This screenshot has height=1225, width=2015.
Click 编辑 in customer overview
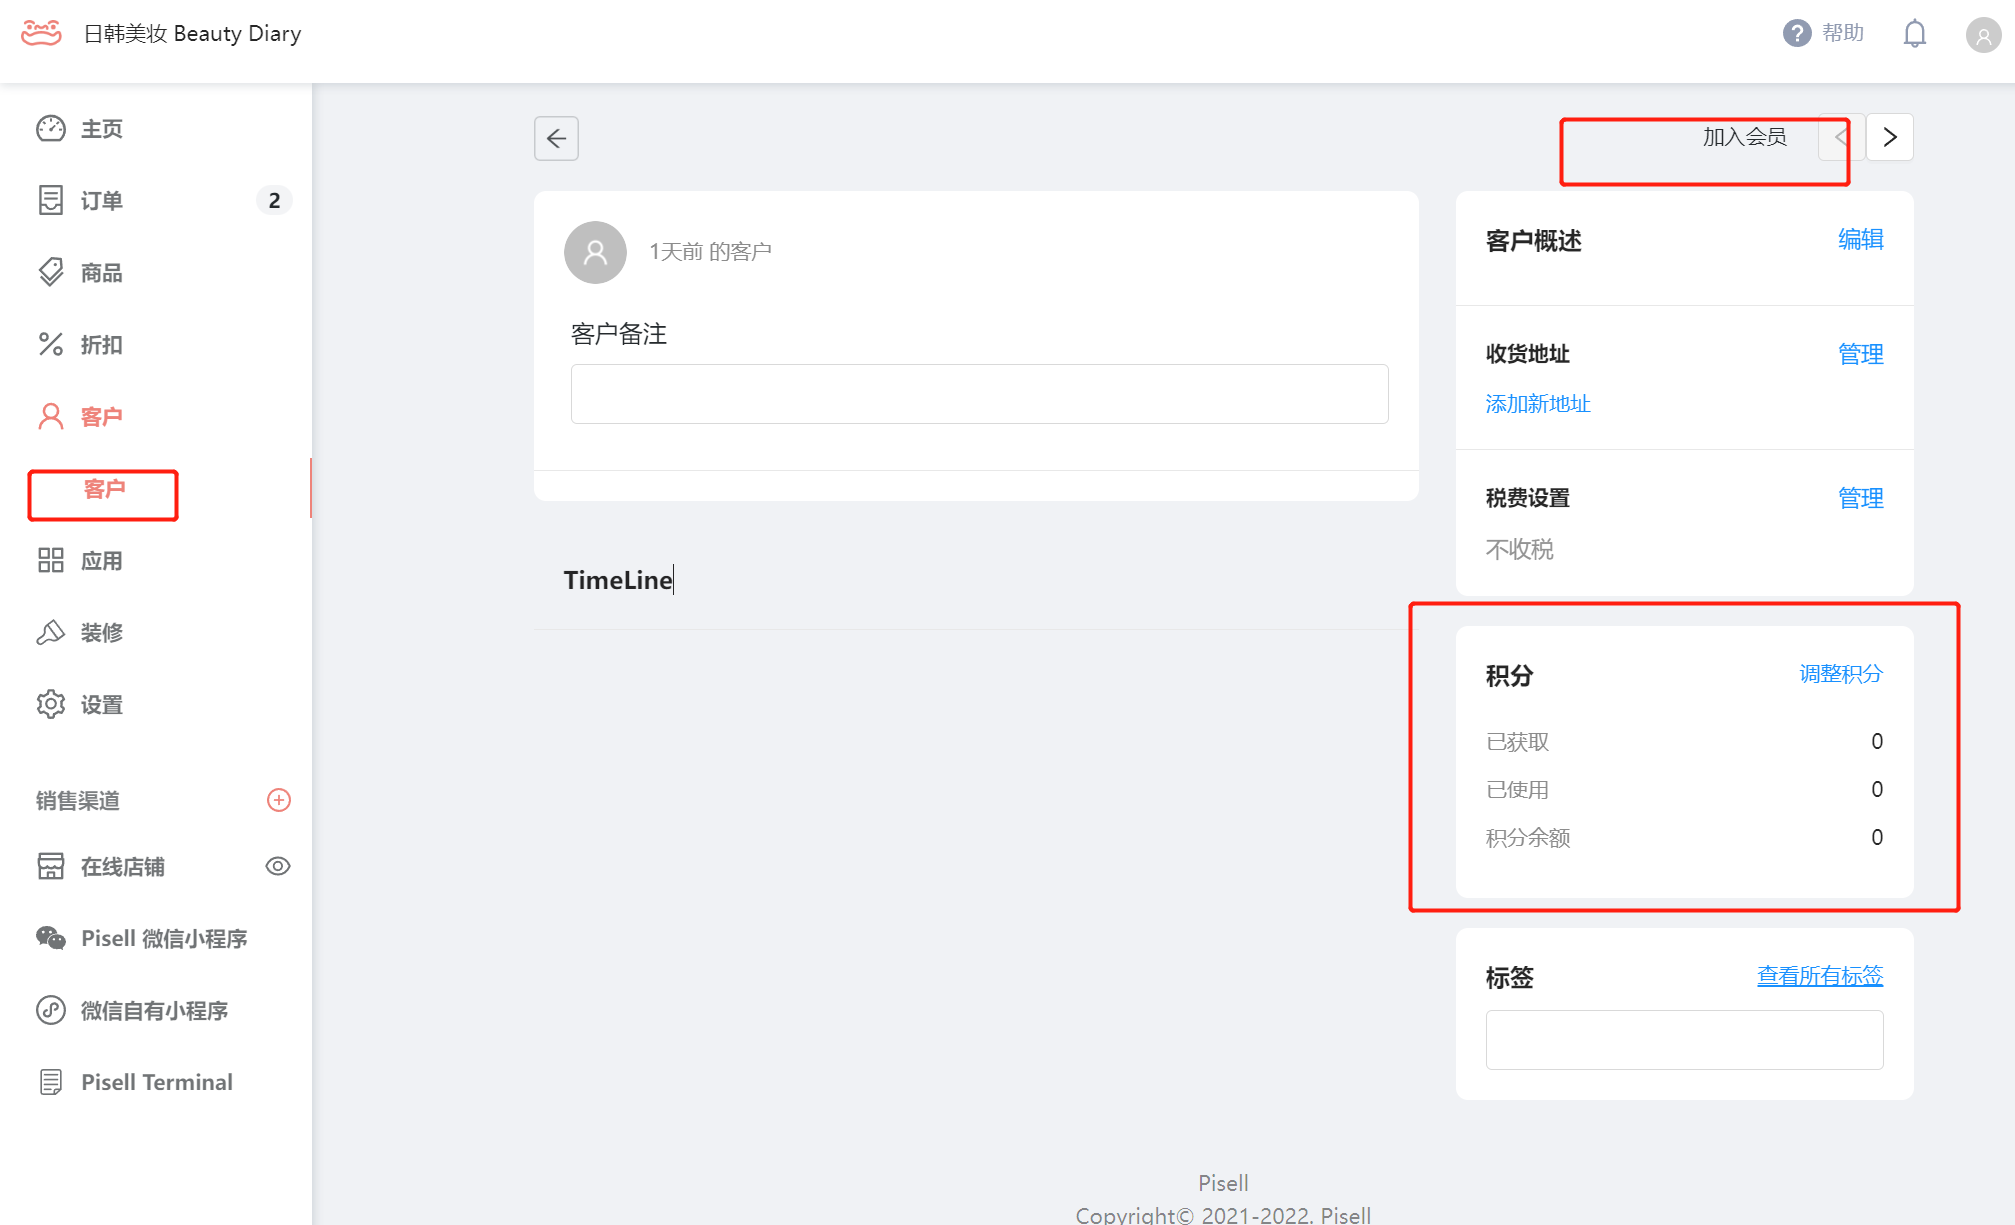click(1860, 240)
